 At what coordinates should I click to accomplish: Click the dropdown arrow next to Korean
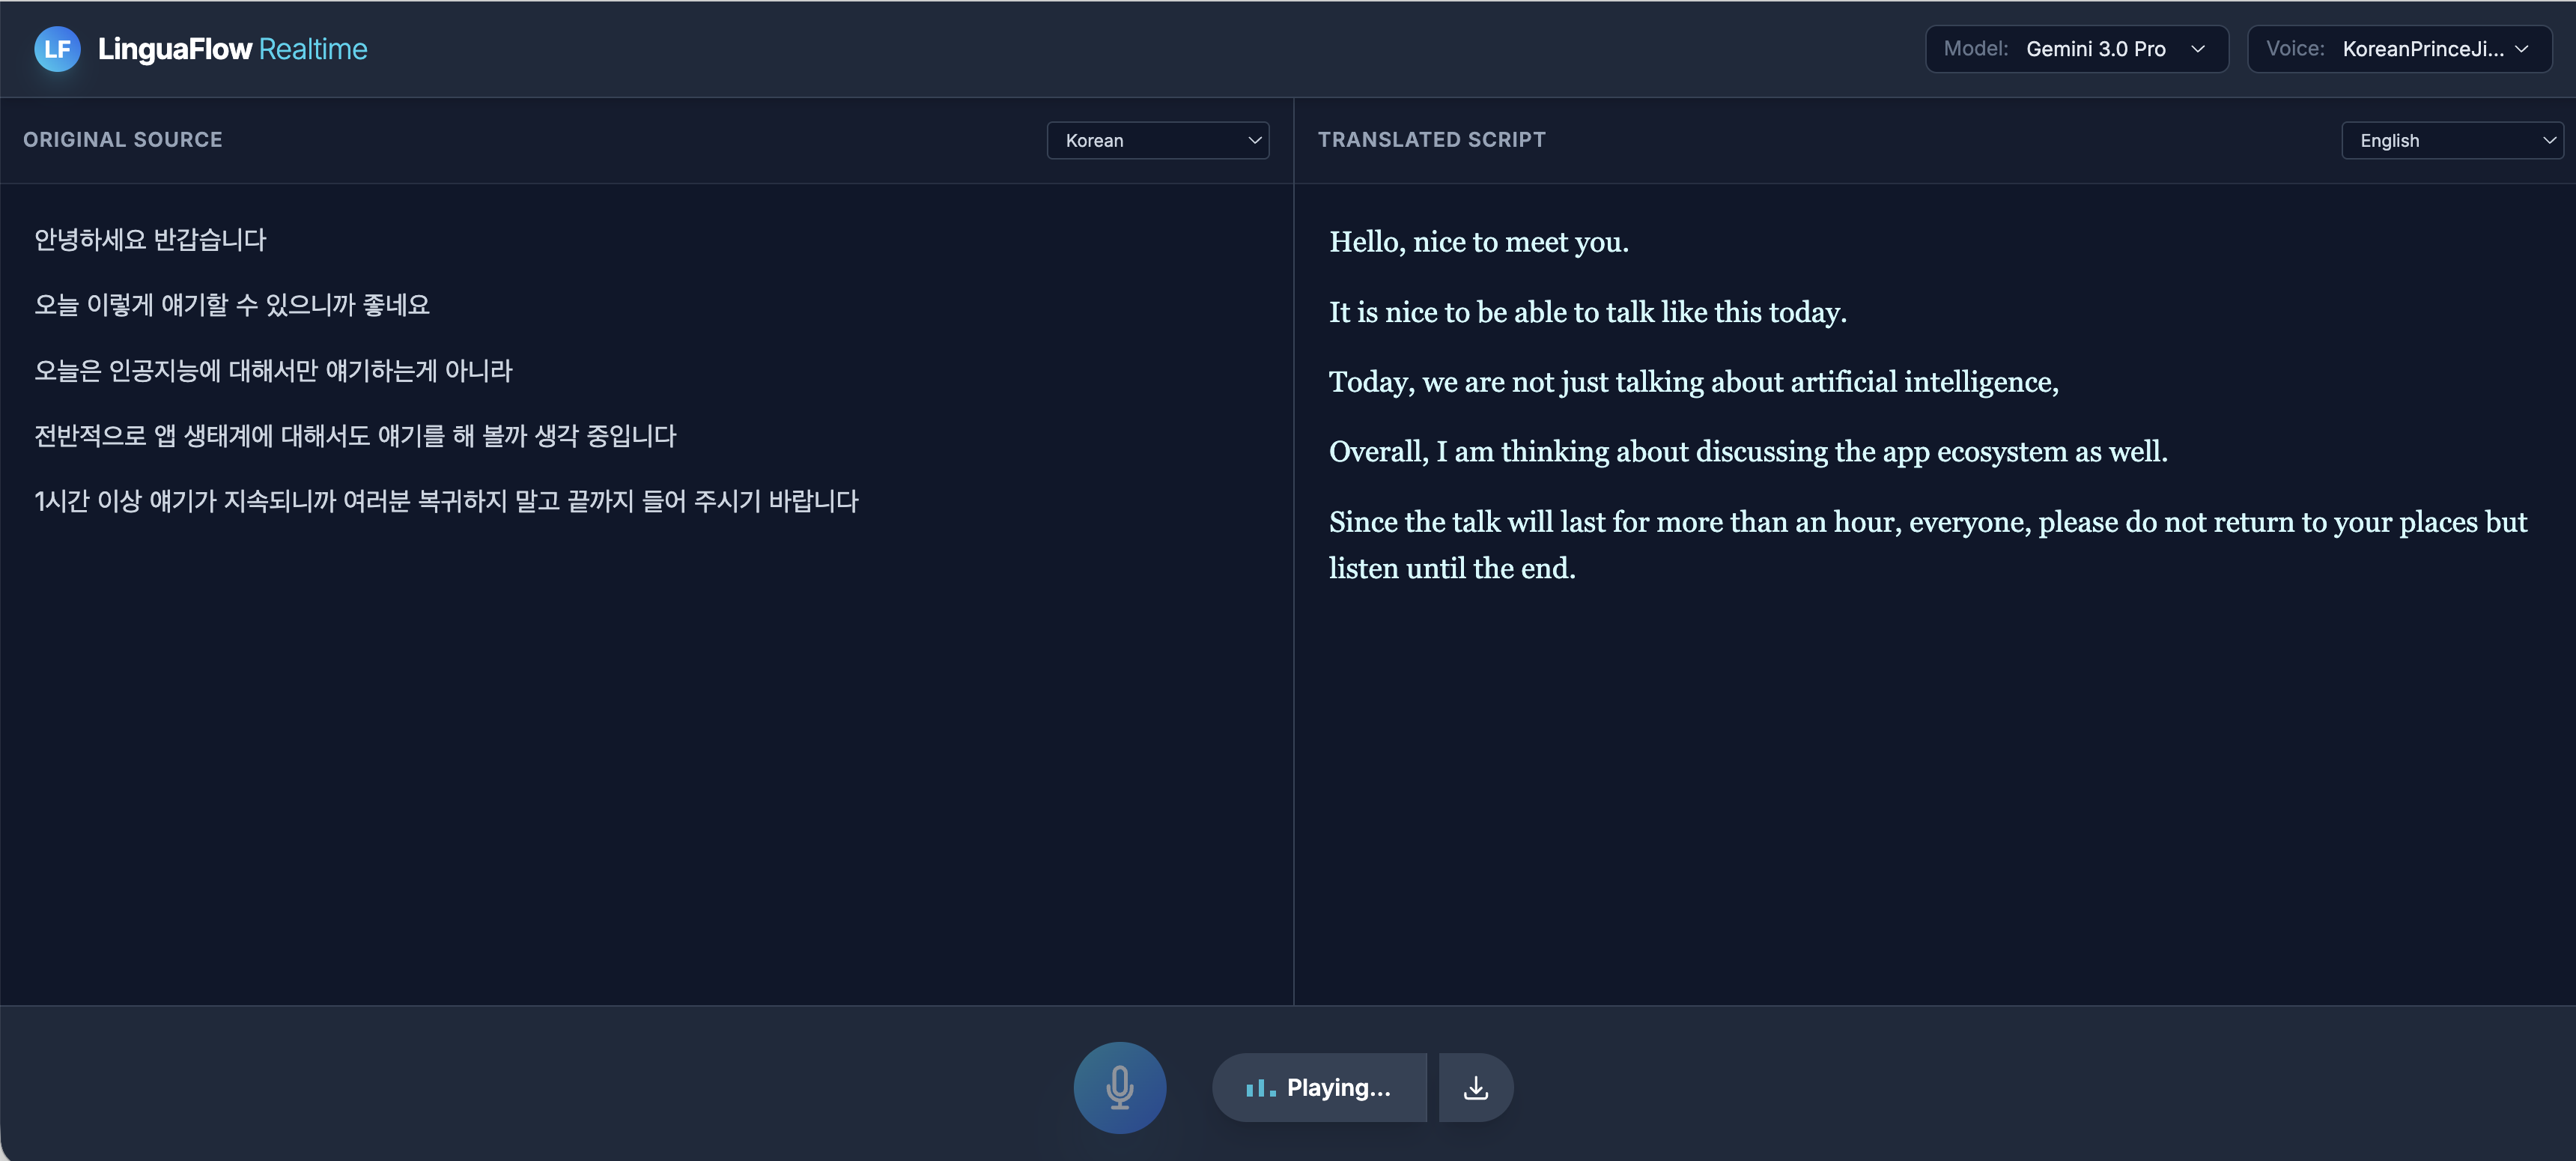(1254, 140)
